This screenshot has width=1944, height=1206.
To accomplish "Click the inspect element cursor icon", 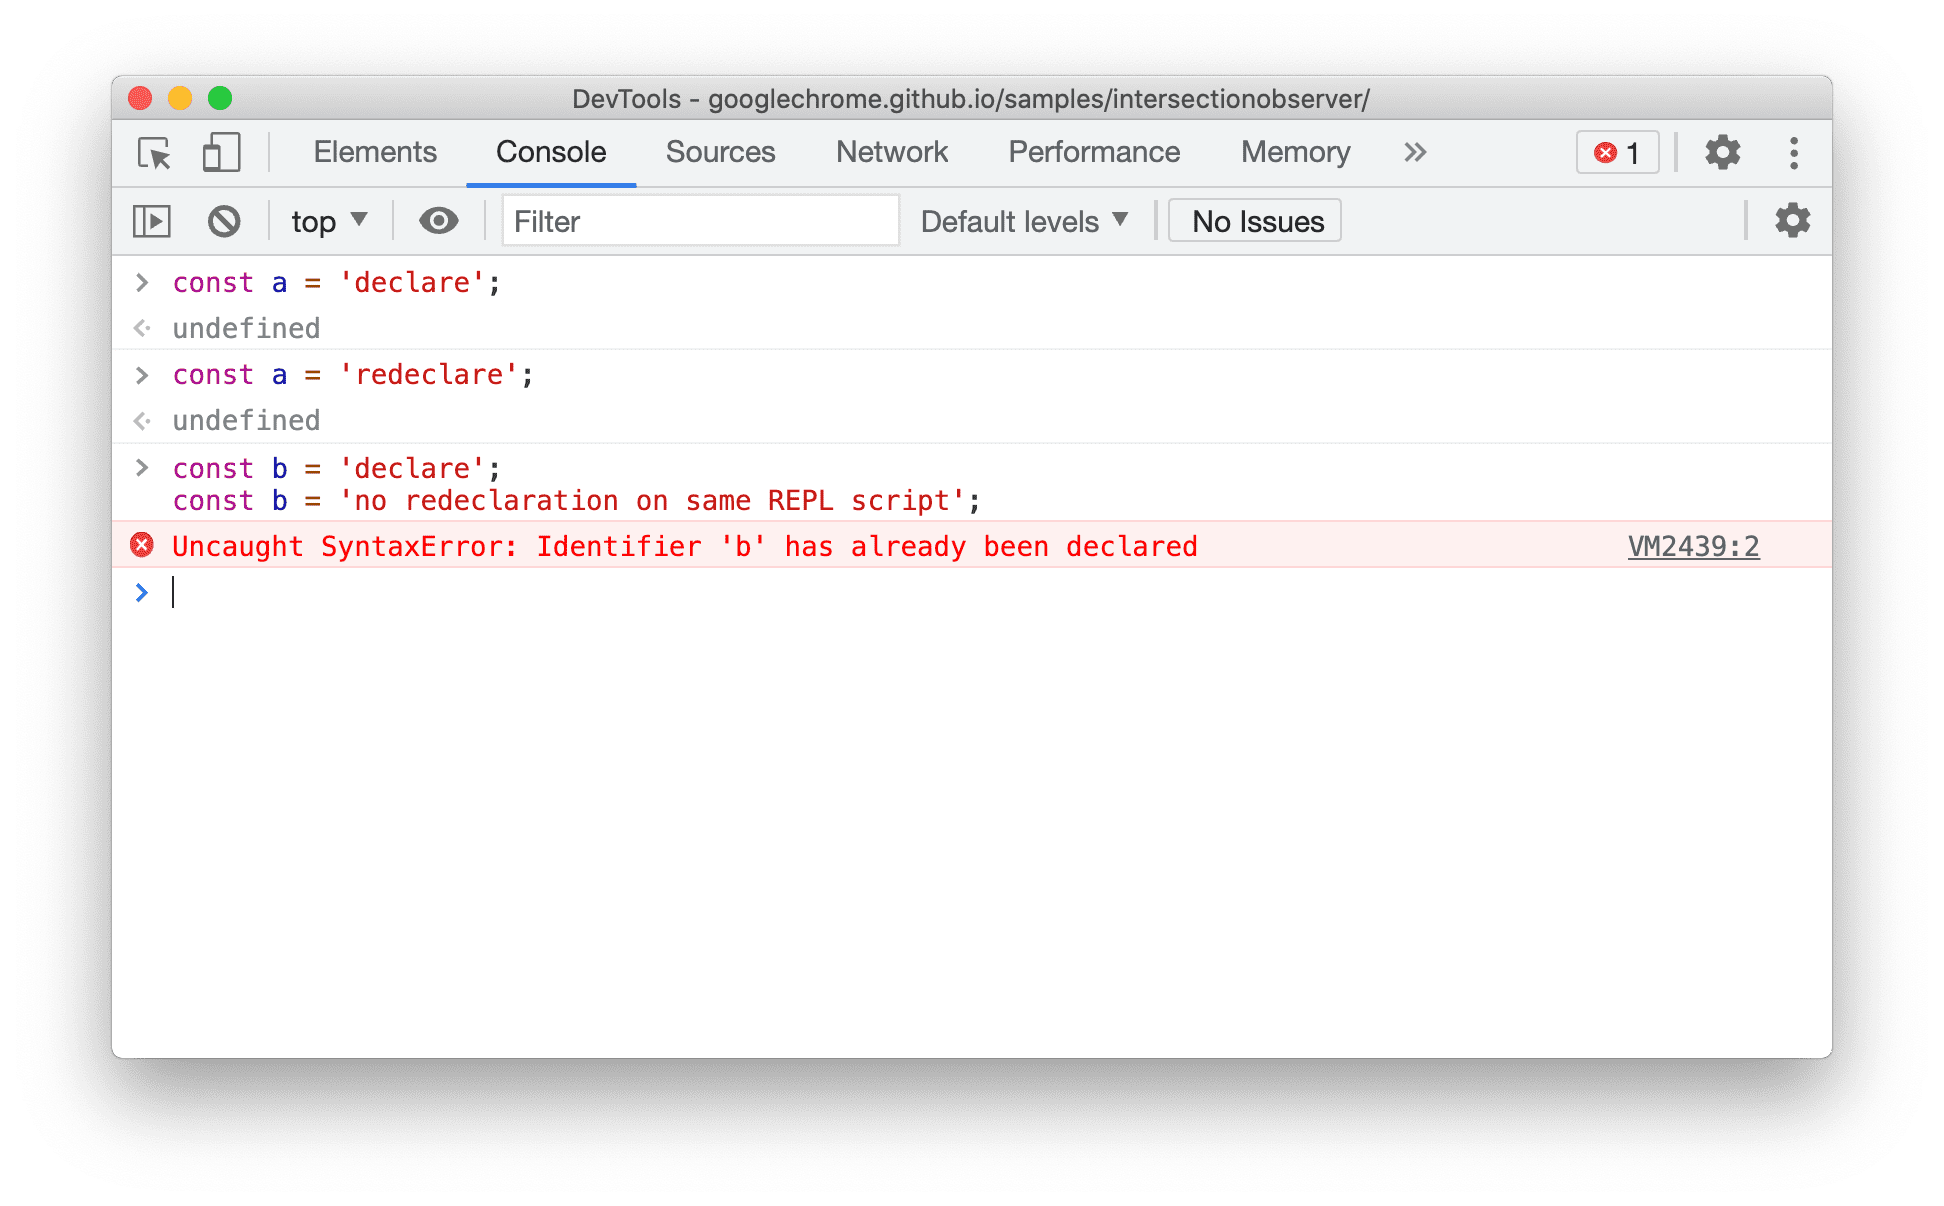I will (x=153, y=153).
